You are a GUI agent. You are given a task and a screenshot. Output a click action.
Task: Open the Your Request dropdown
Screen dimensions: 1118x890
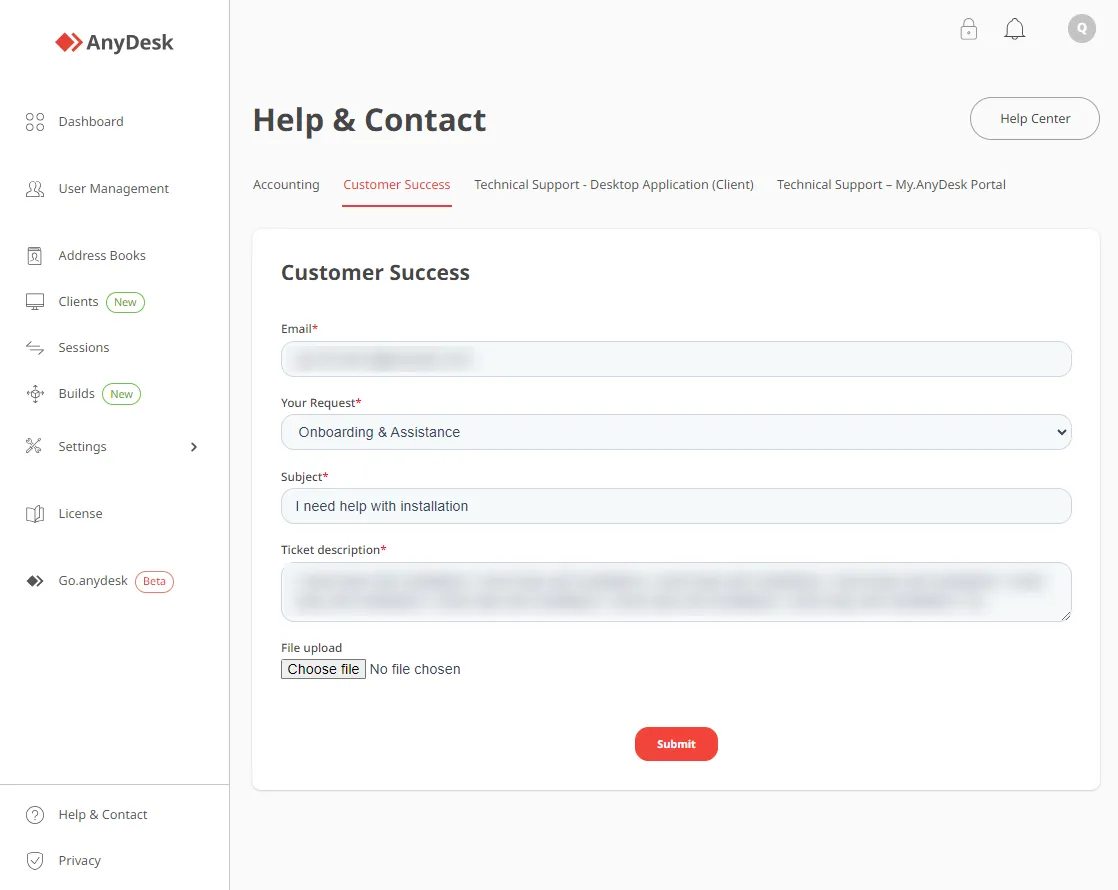coord(676,432)
